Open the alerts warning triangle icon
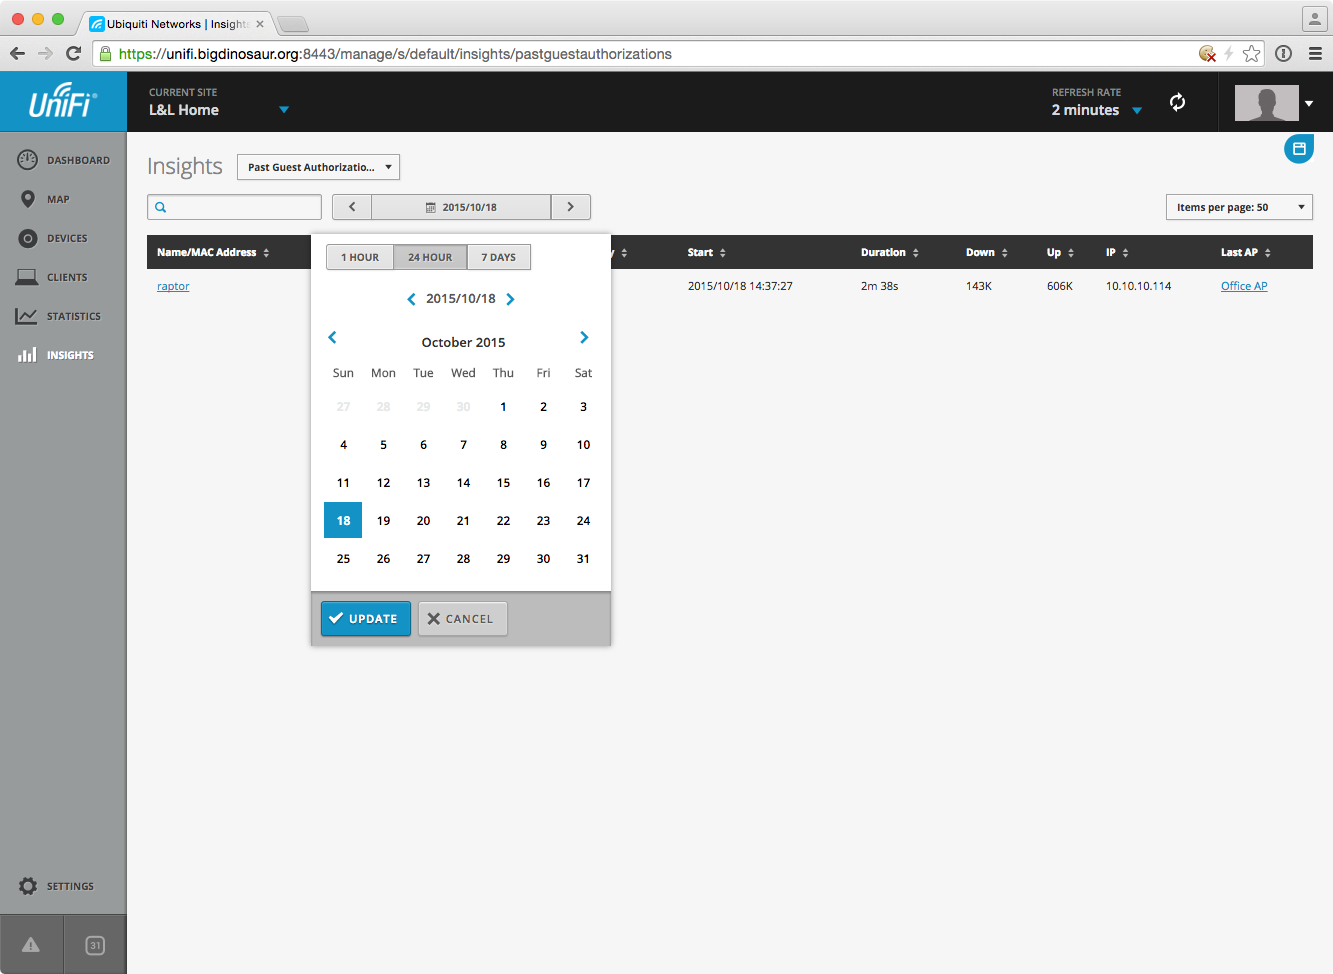Screen dimensions: 1333x974 (31, 945)
